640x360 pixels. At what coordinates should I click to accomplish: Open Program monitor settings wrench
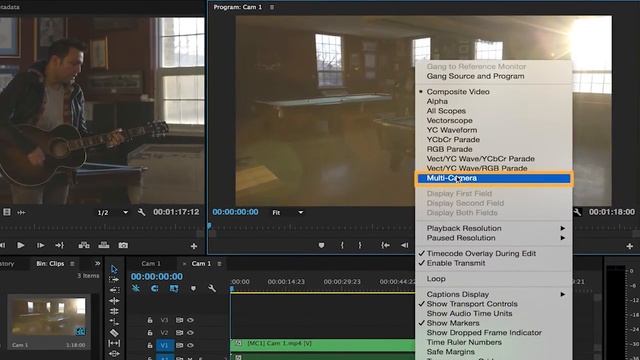click(577, 212)
